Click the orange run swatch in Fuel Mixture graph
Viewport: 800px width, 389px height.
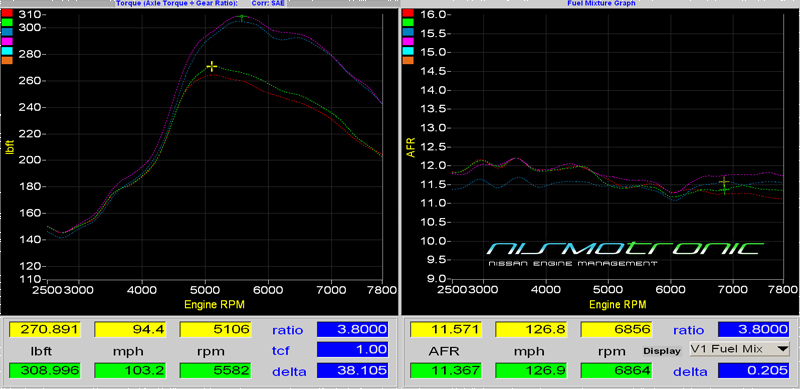408,60
